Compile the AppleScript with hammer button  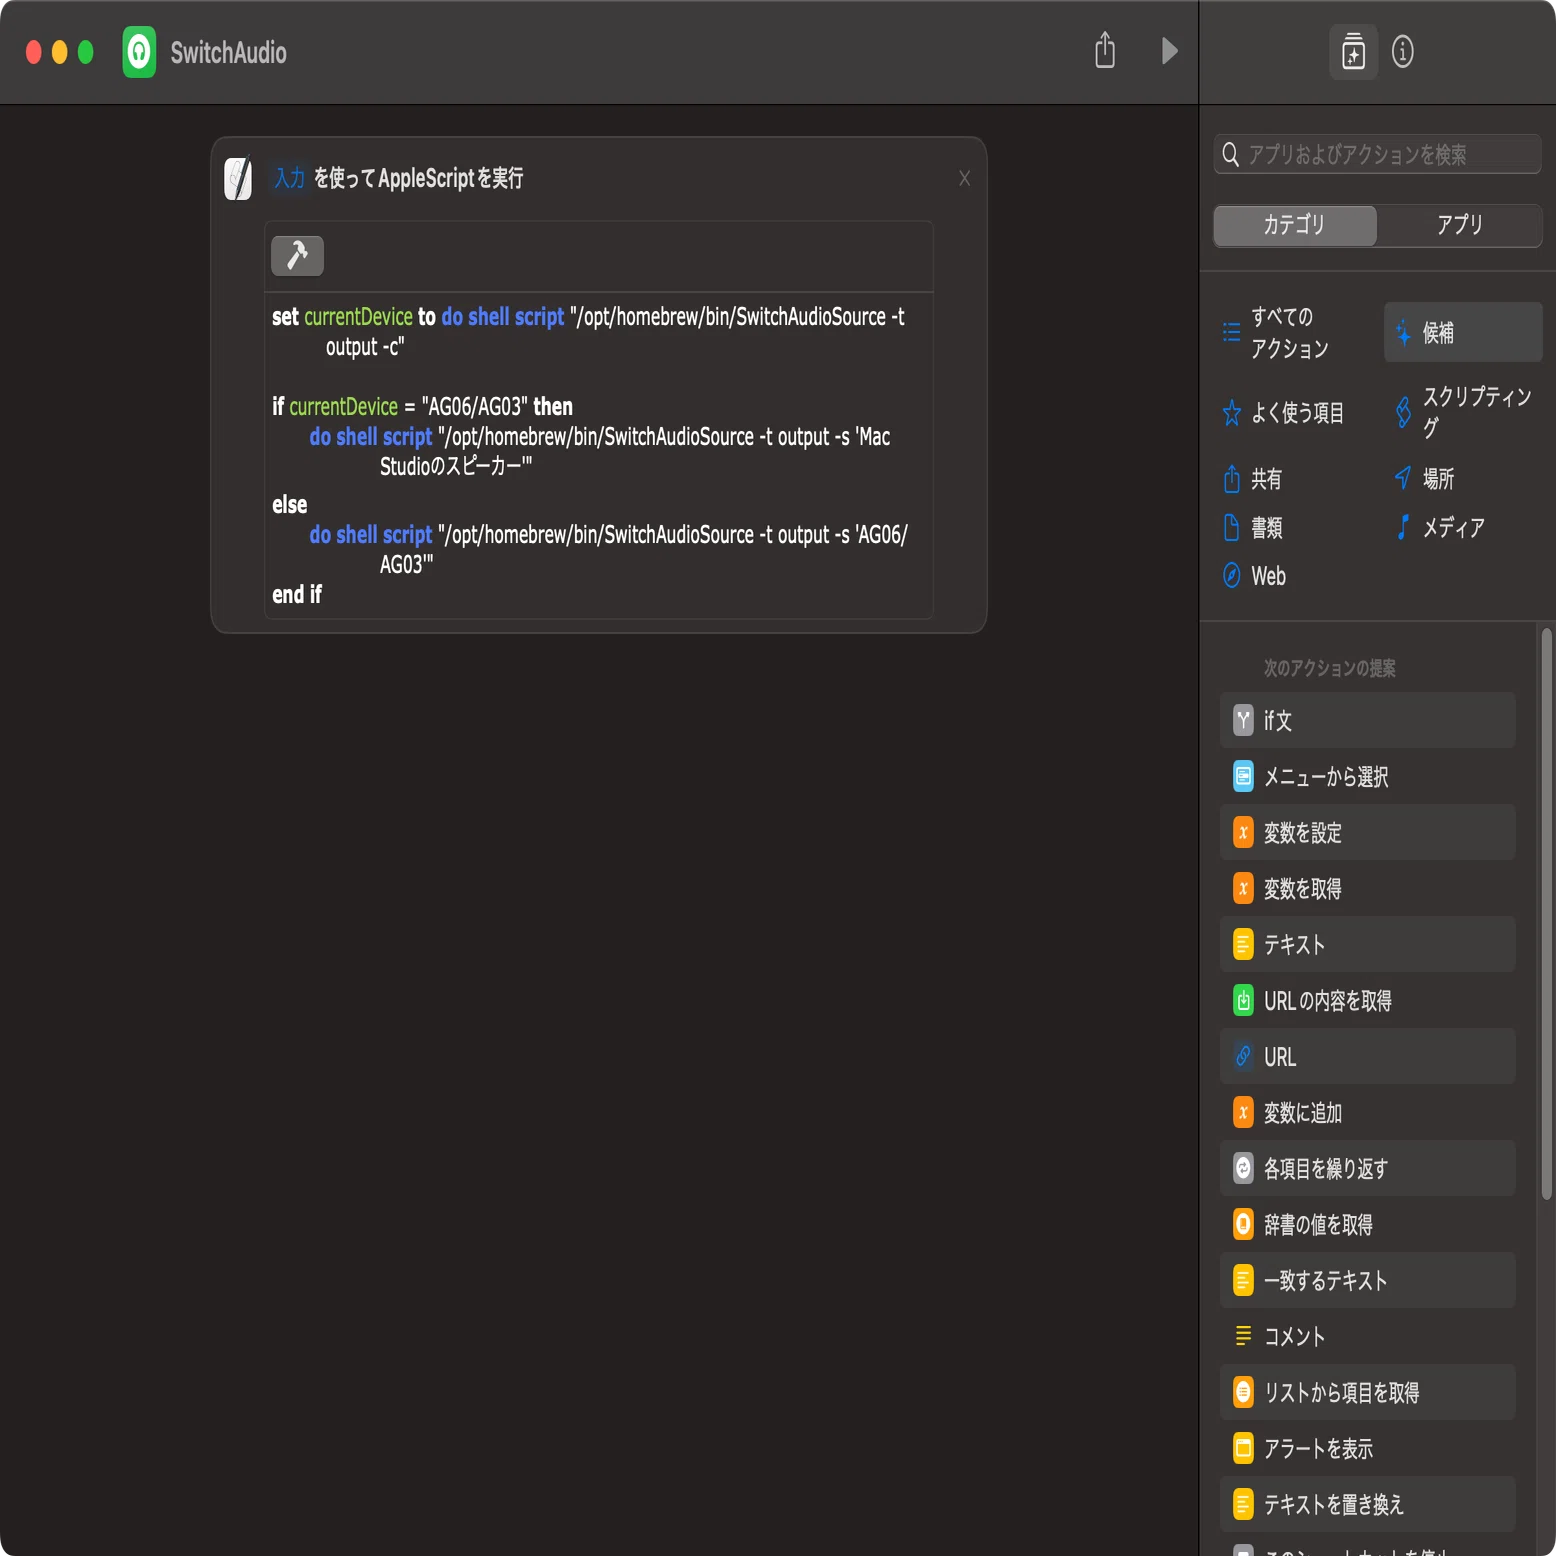point(297,256)
